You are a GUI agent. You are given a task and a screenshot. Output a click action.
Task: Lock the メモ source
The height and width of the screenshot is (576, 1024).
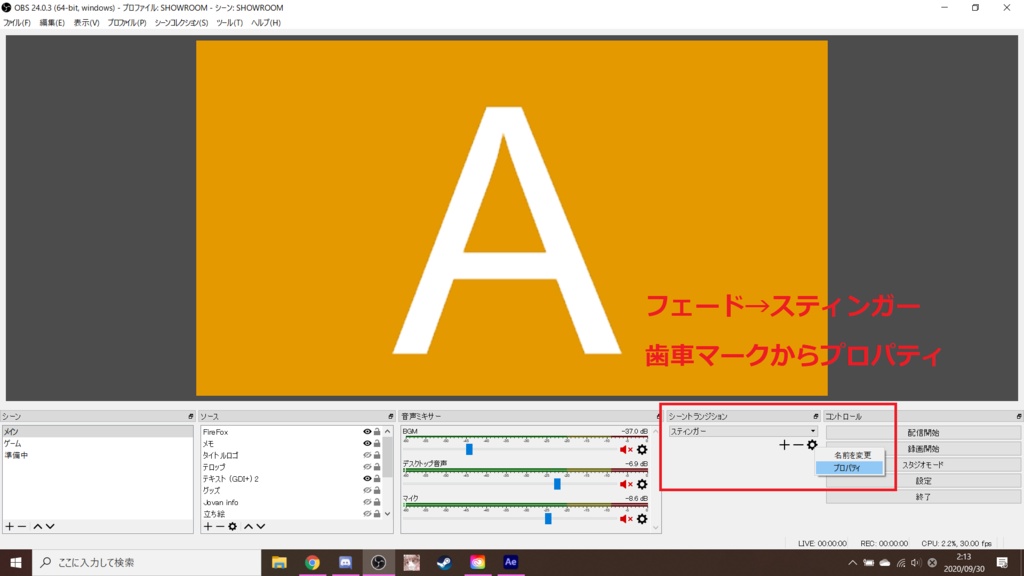pos(377,443)
